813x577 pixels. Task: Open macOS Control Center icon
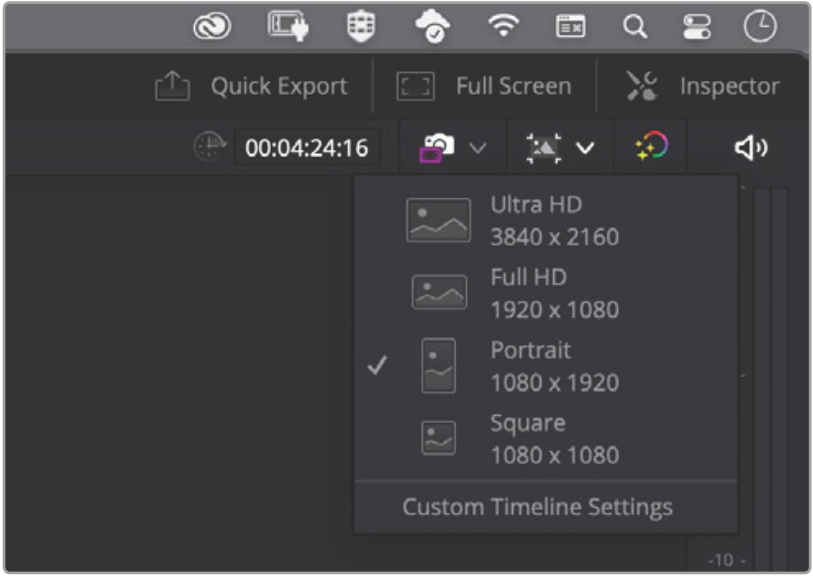pos(695,27)
